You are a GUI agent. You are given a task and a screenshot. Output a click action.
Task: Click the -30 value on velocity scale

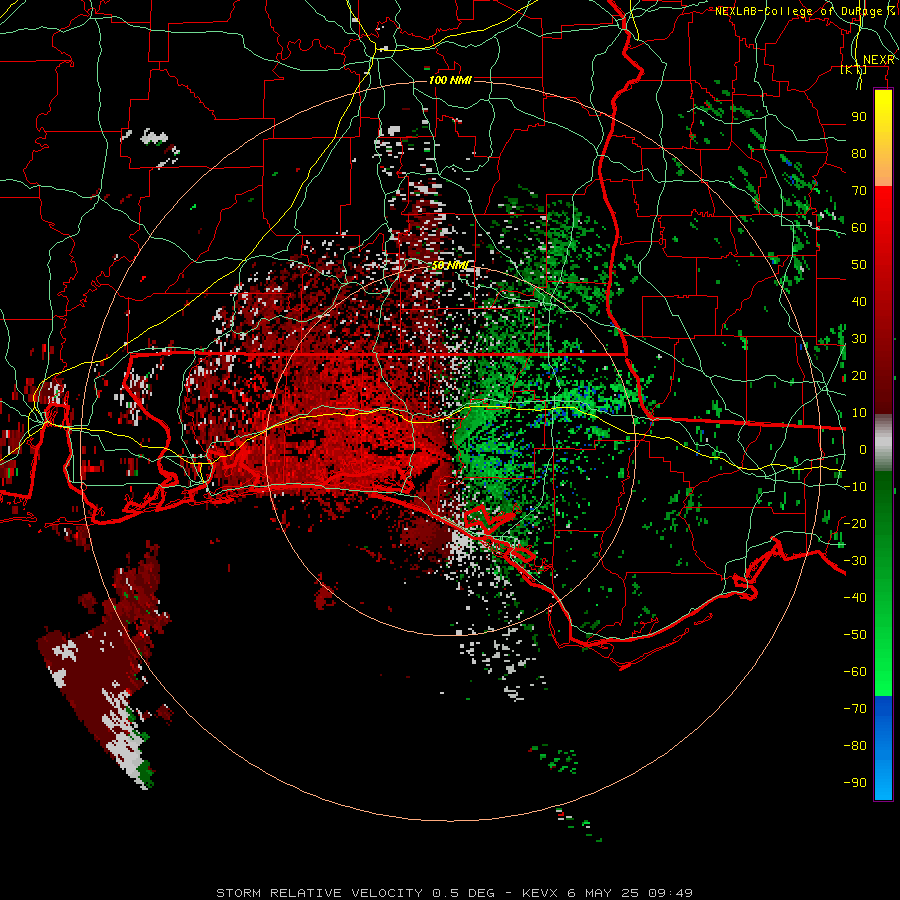[x=855, y=561]
